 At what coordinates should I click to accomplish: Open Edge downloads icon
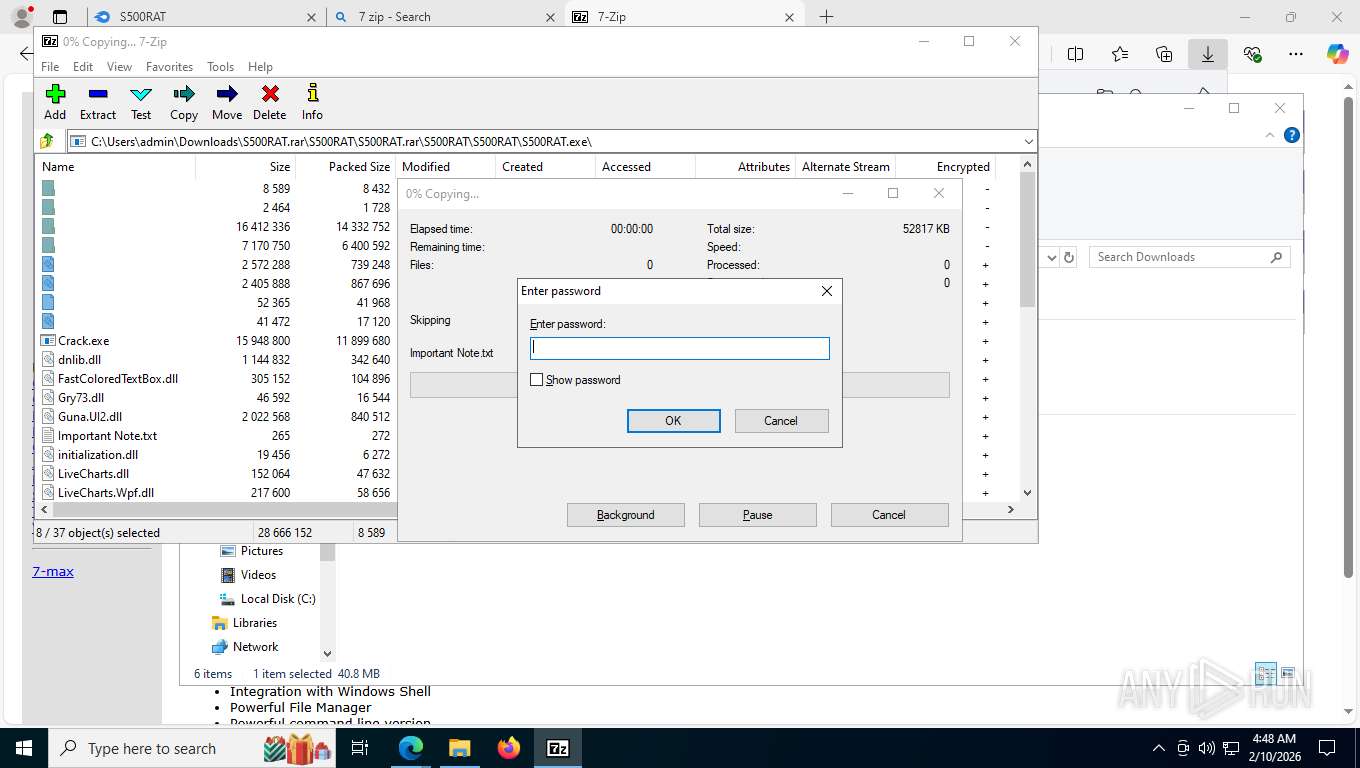(1208, 54)
